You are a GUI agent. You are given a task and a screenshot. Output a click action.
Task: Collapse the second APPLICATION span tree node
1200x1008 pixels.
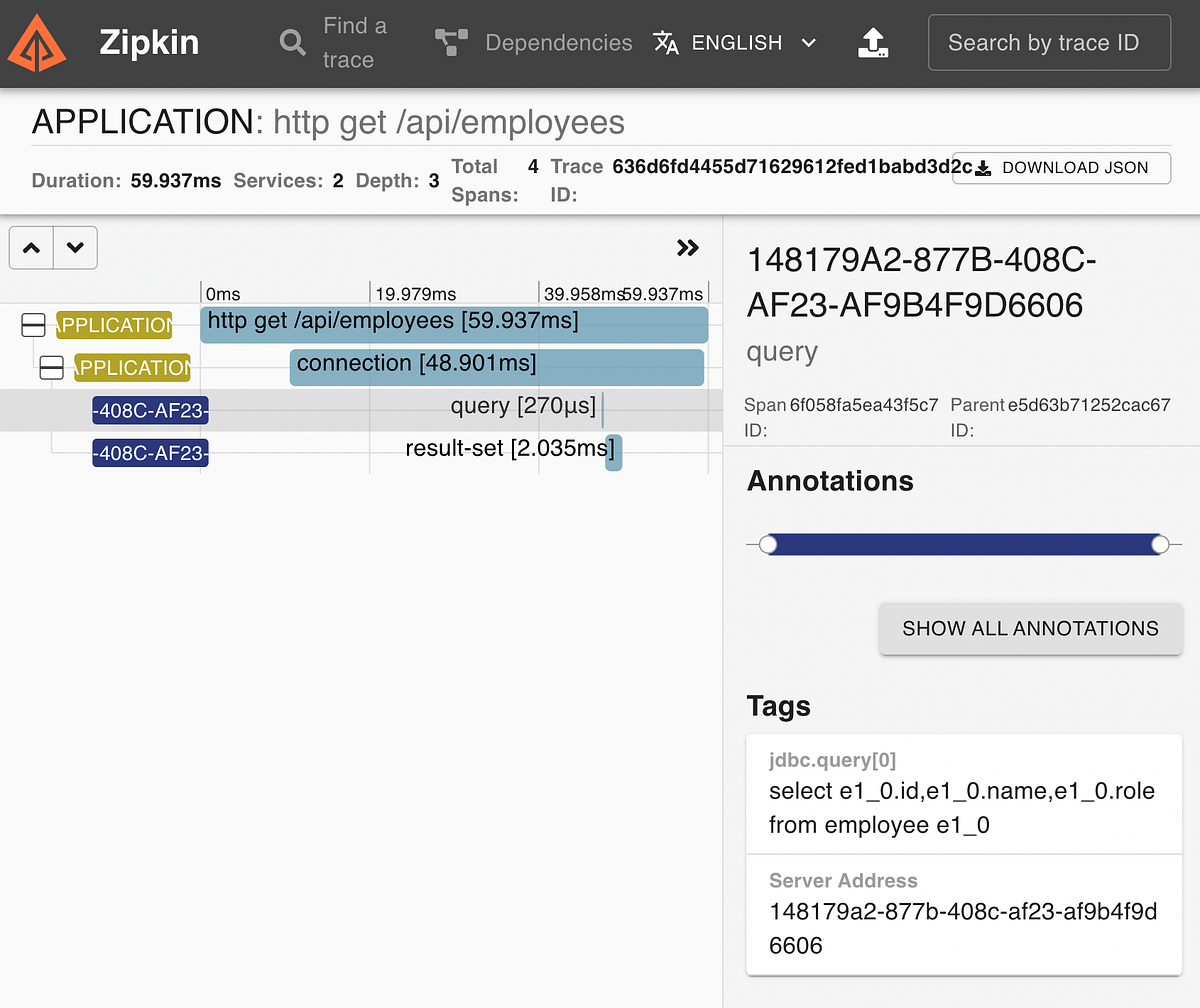pos(51,367)
